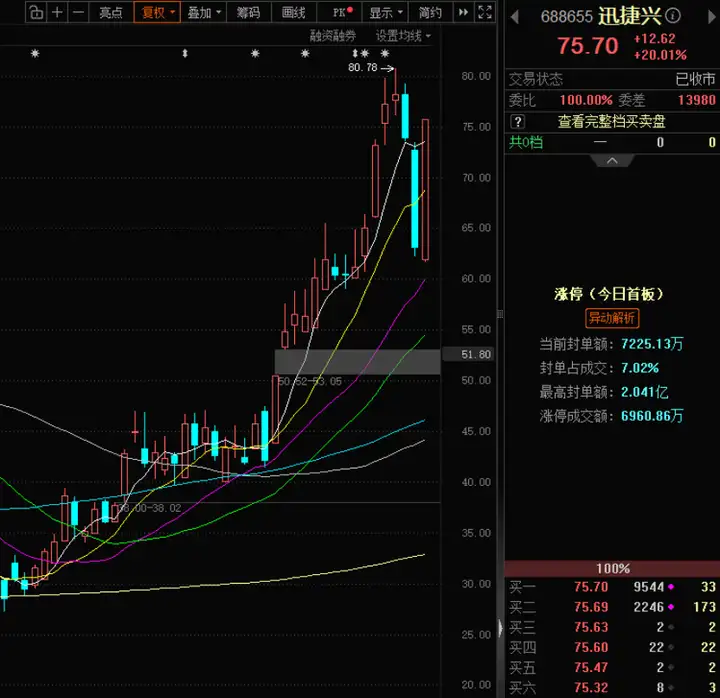
Task: Click the fullscreen expand icon
Action: pos(485,12)
